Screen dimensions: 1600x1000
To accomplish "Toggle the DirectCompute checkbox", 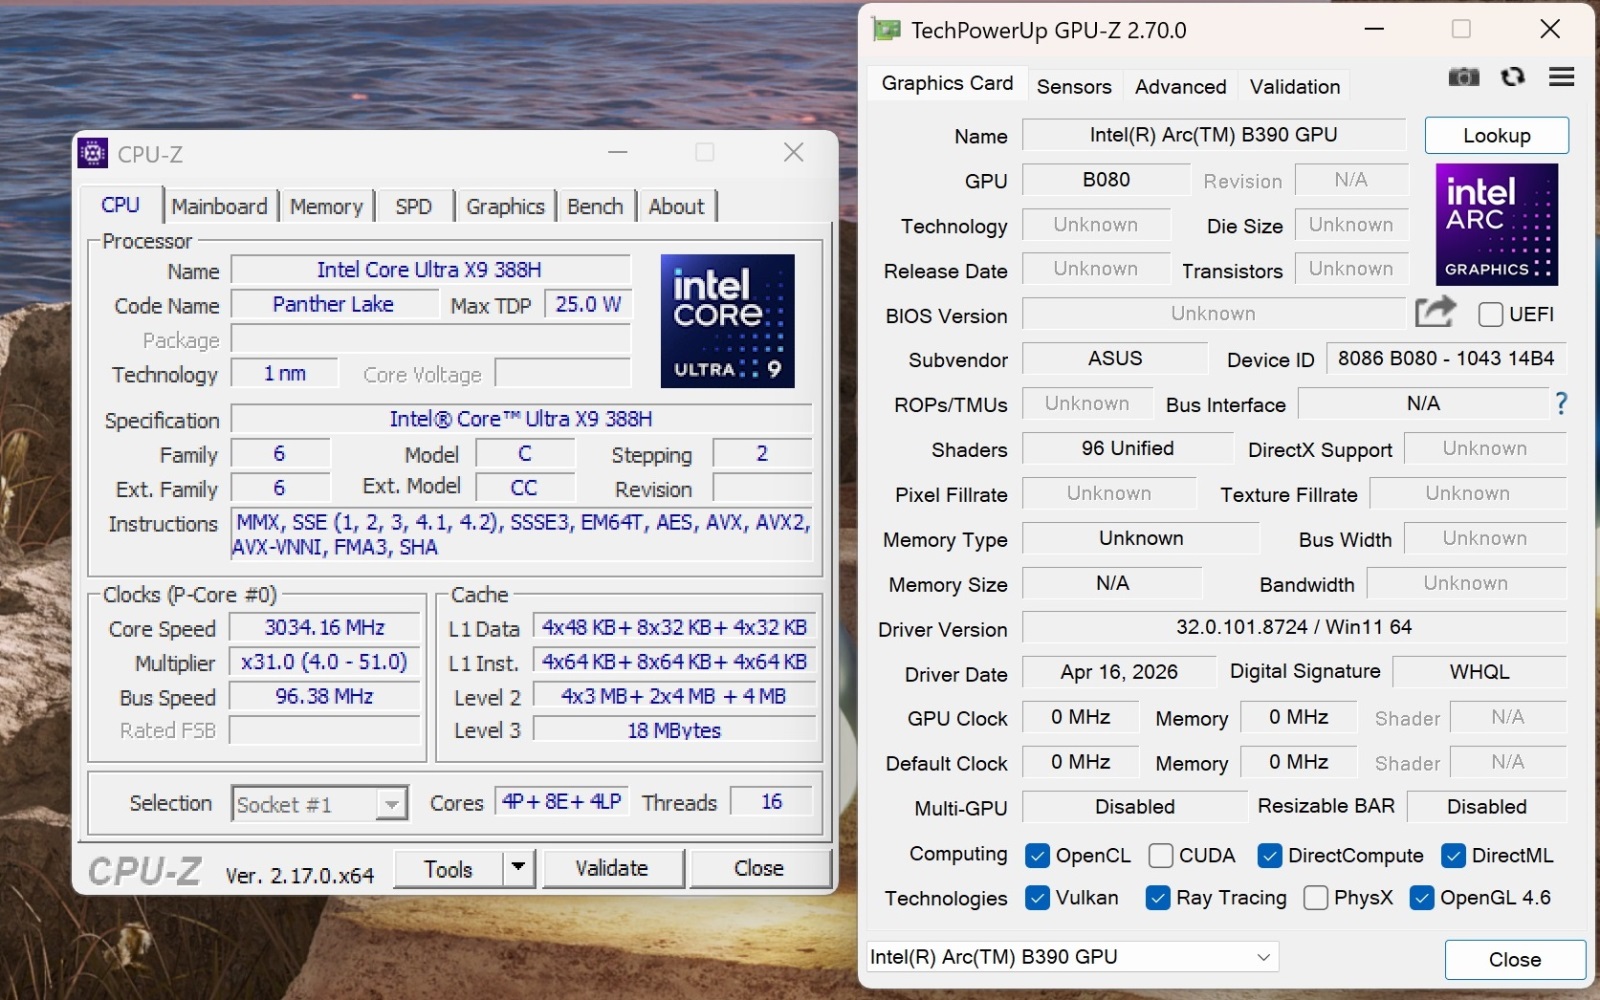I will coord(1270,856).
